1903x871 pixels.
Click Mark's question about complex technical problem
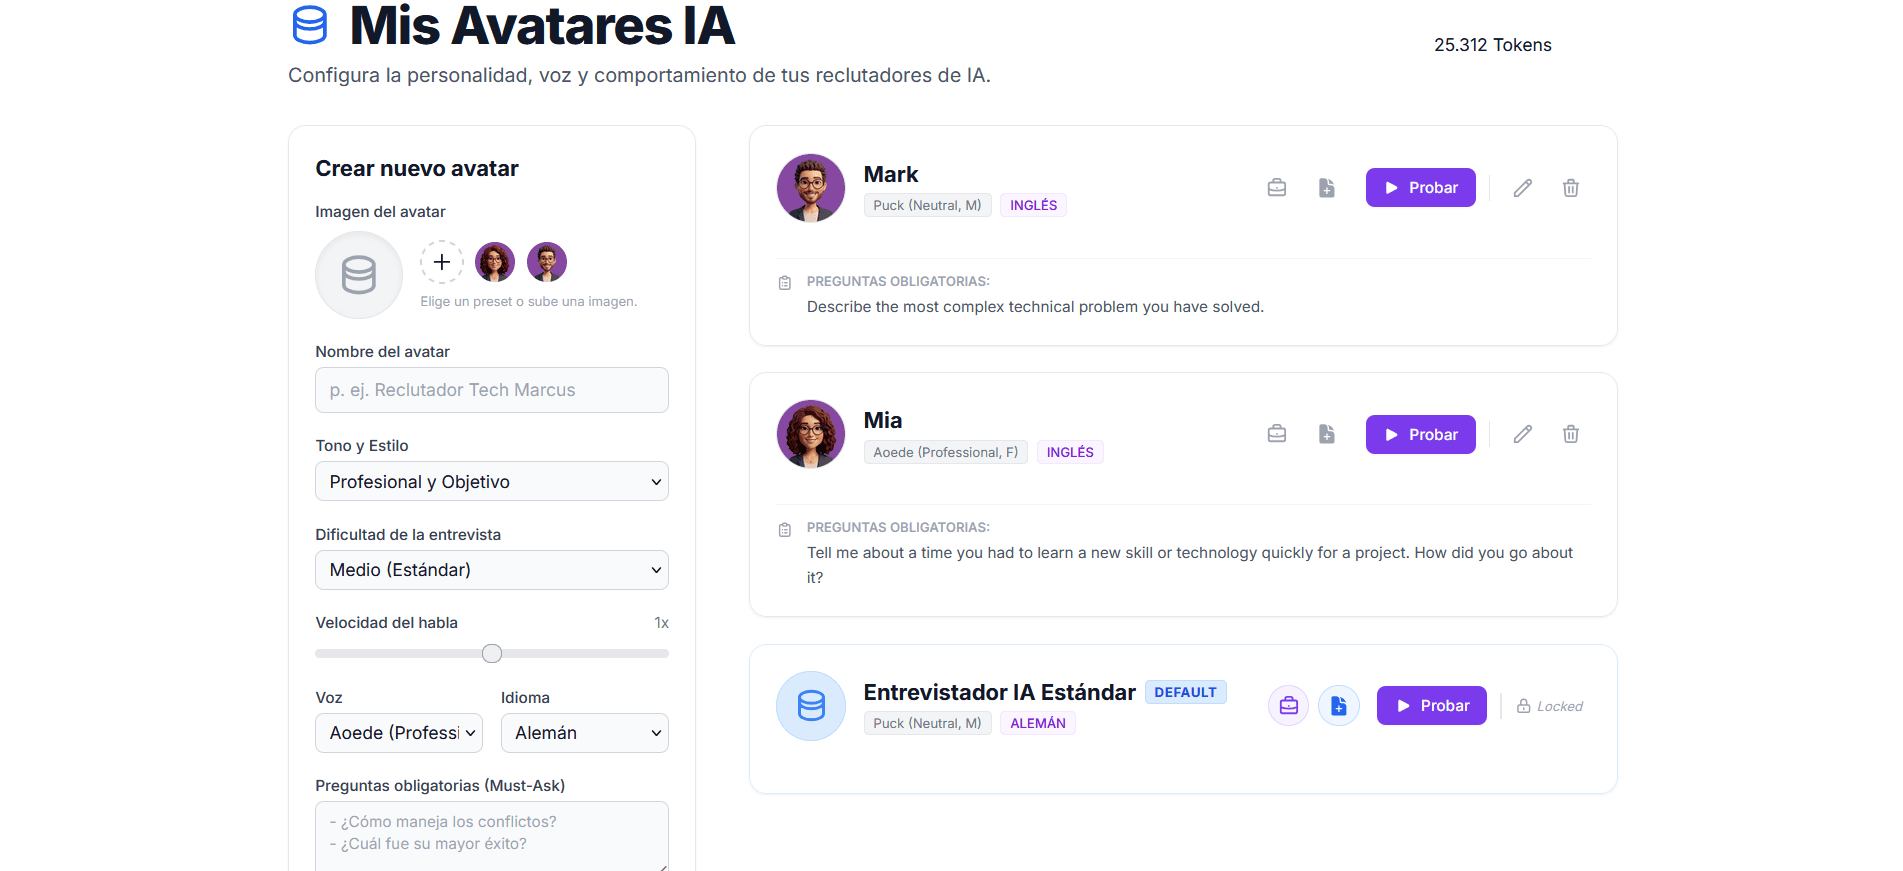tap(1035, 307)
